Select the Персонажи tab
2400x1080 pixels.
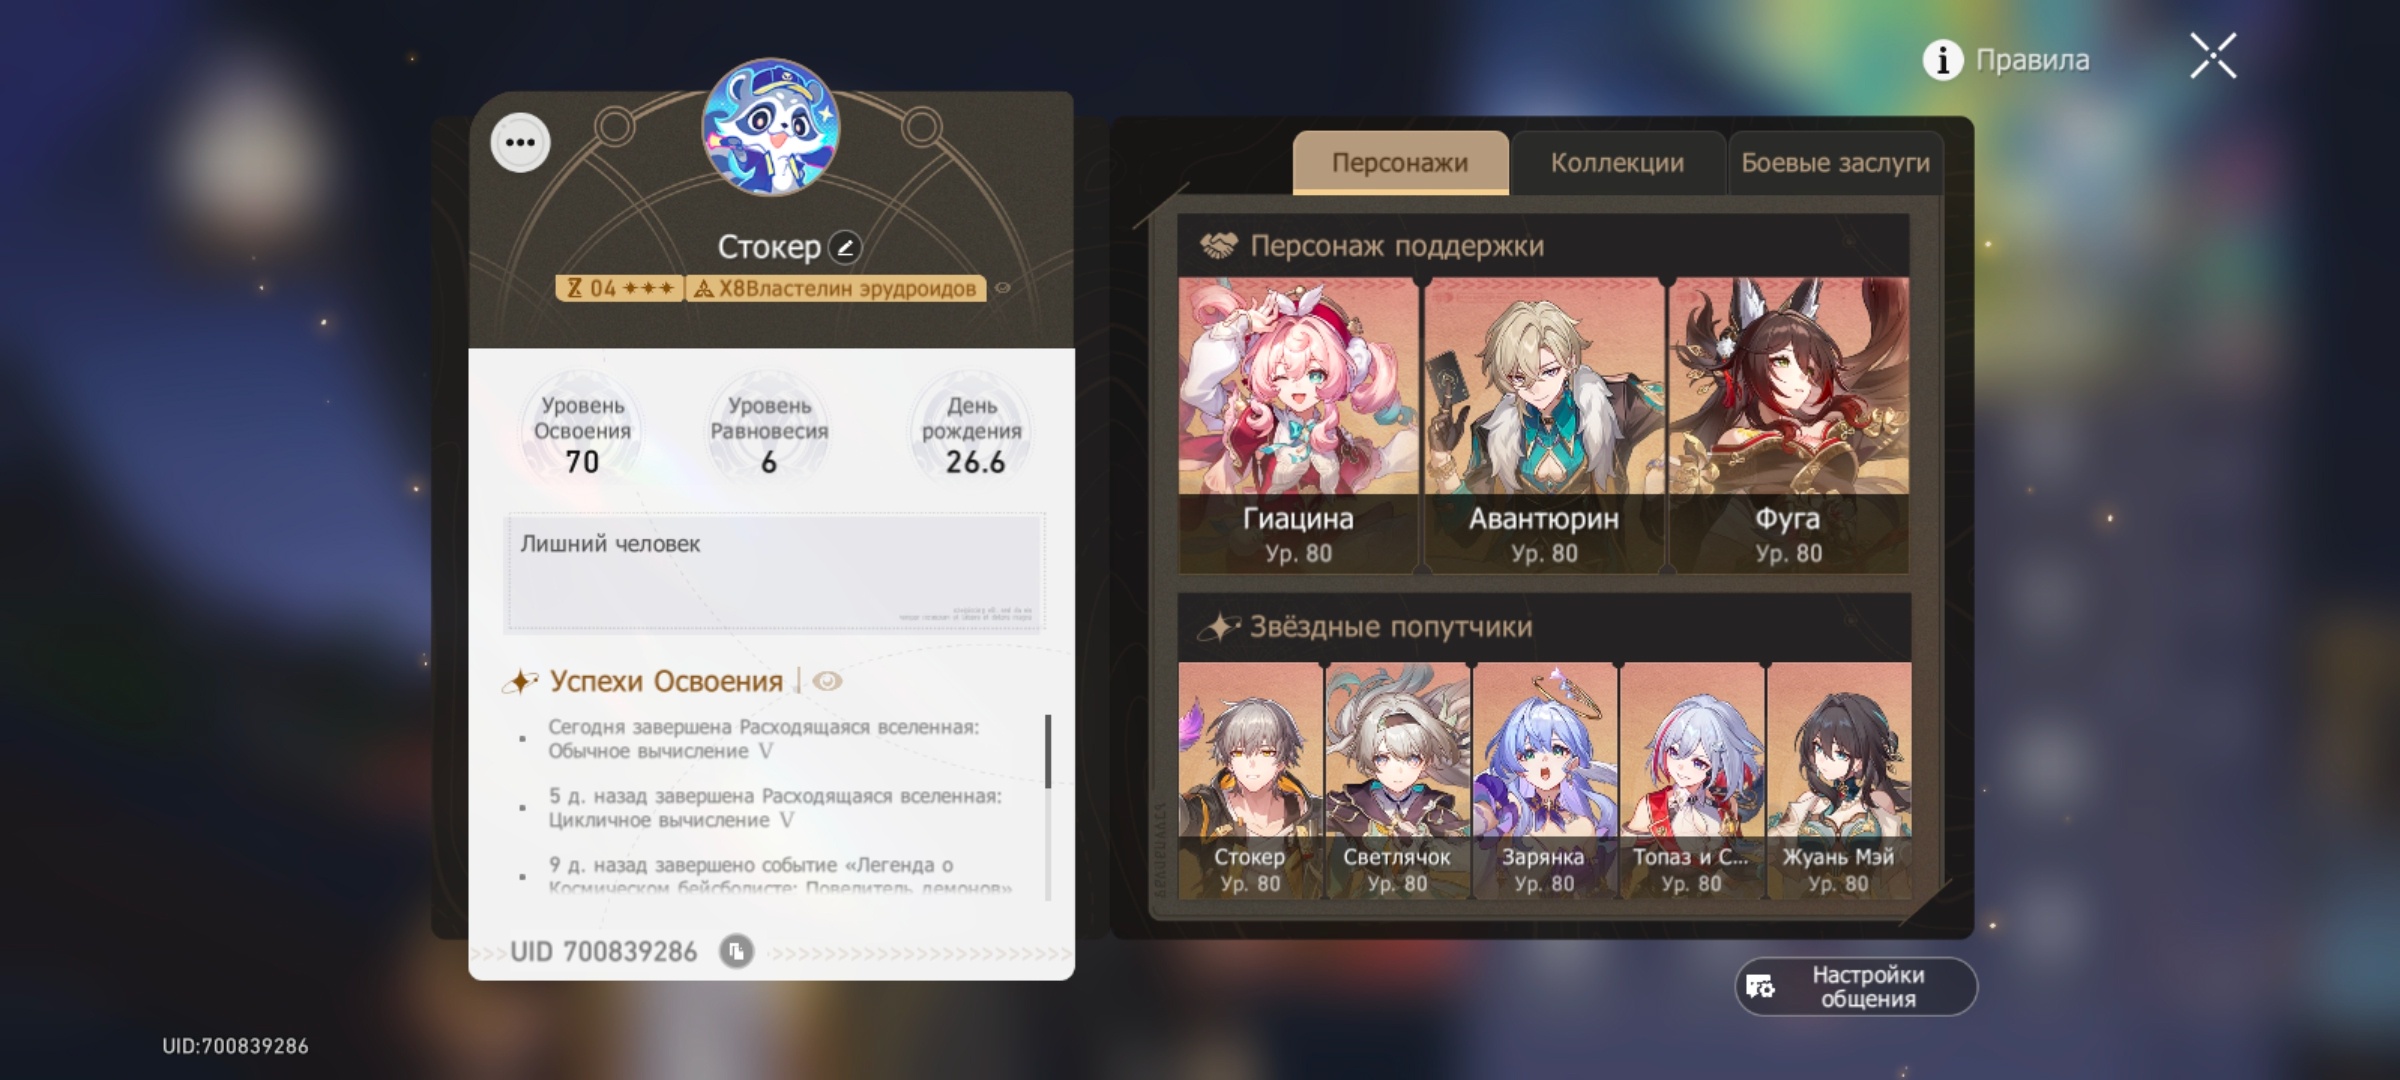(1400, 163)
